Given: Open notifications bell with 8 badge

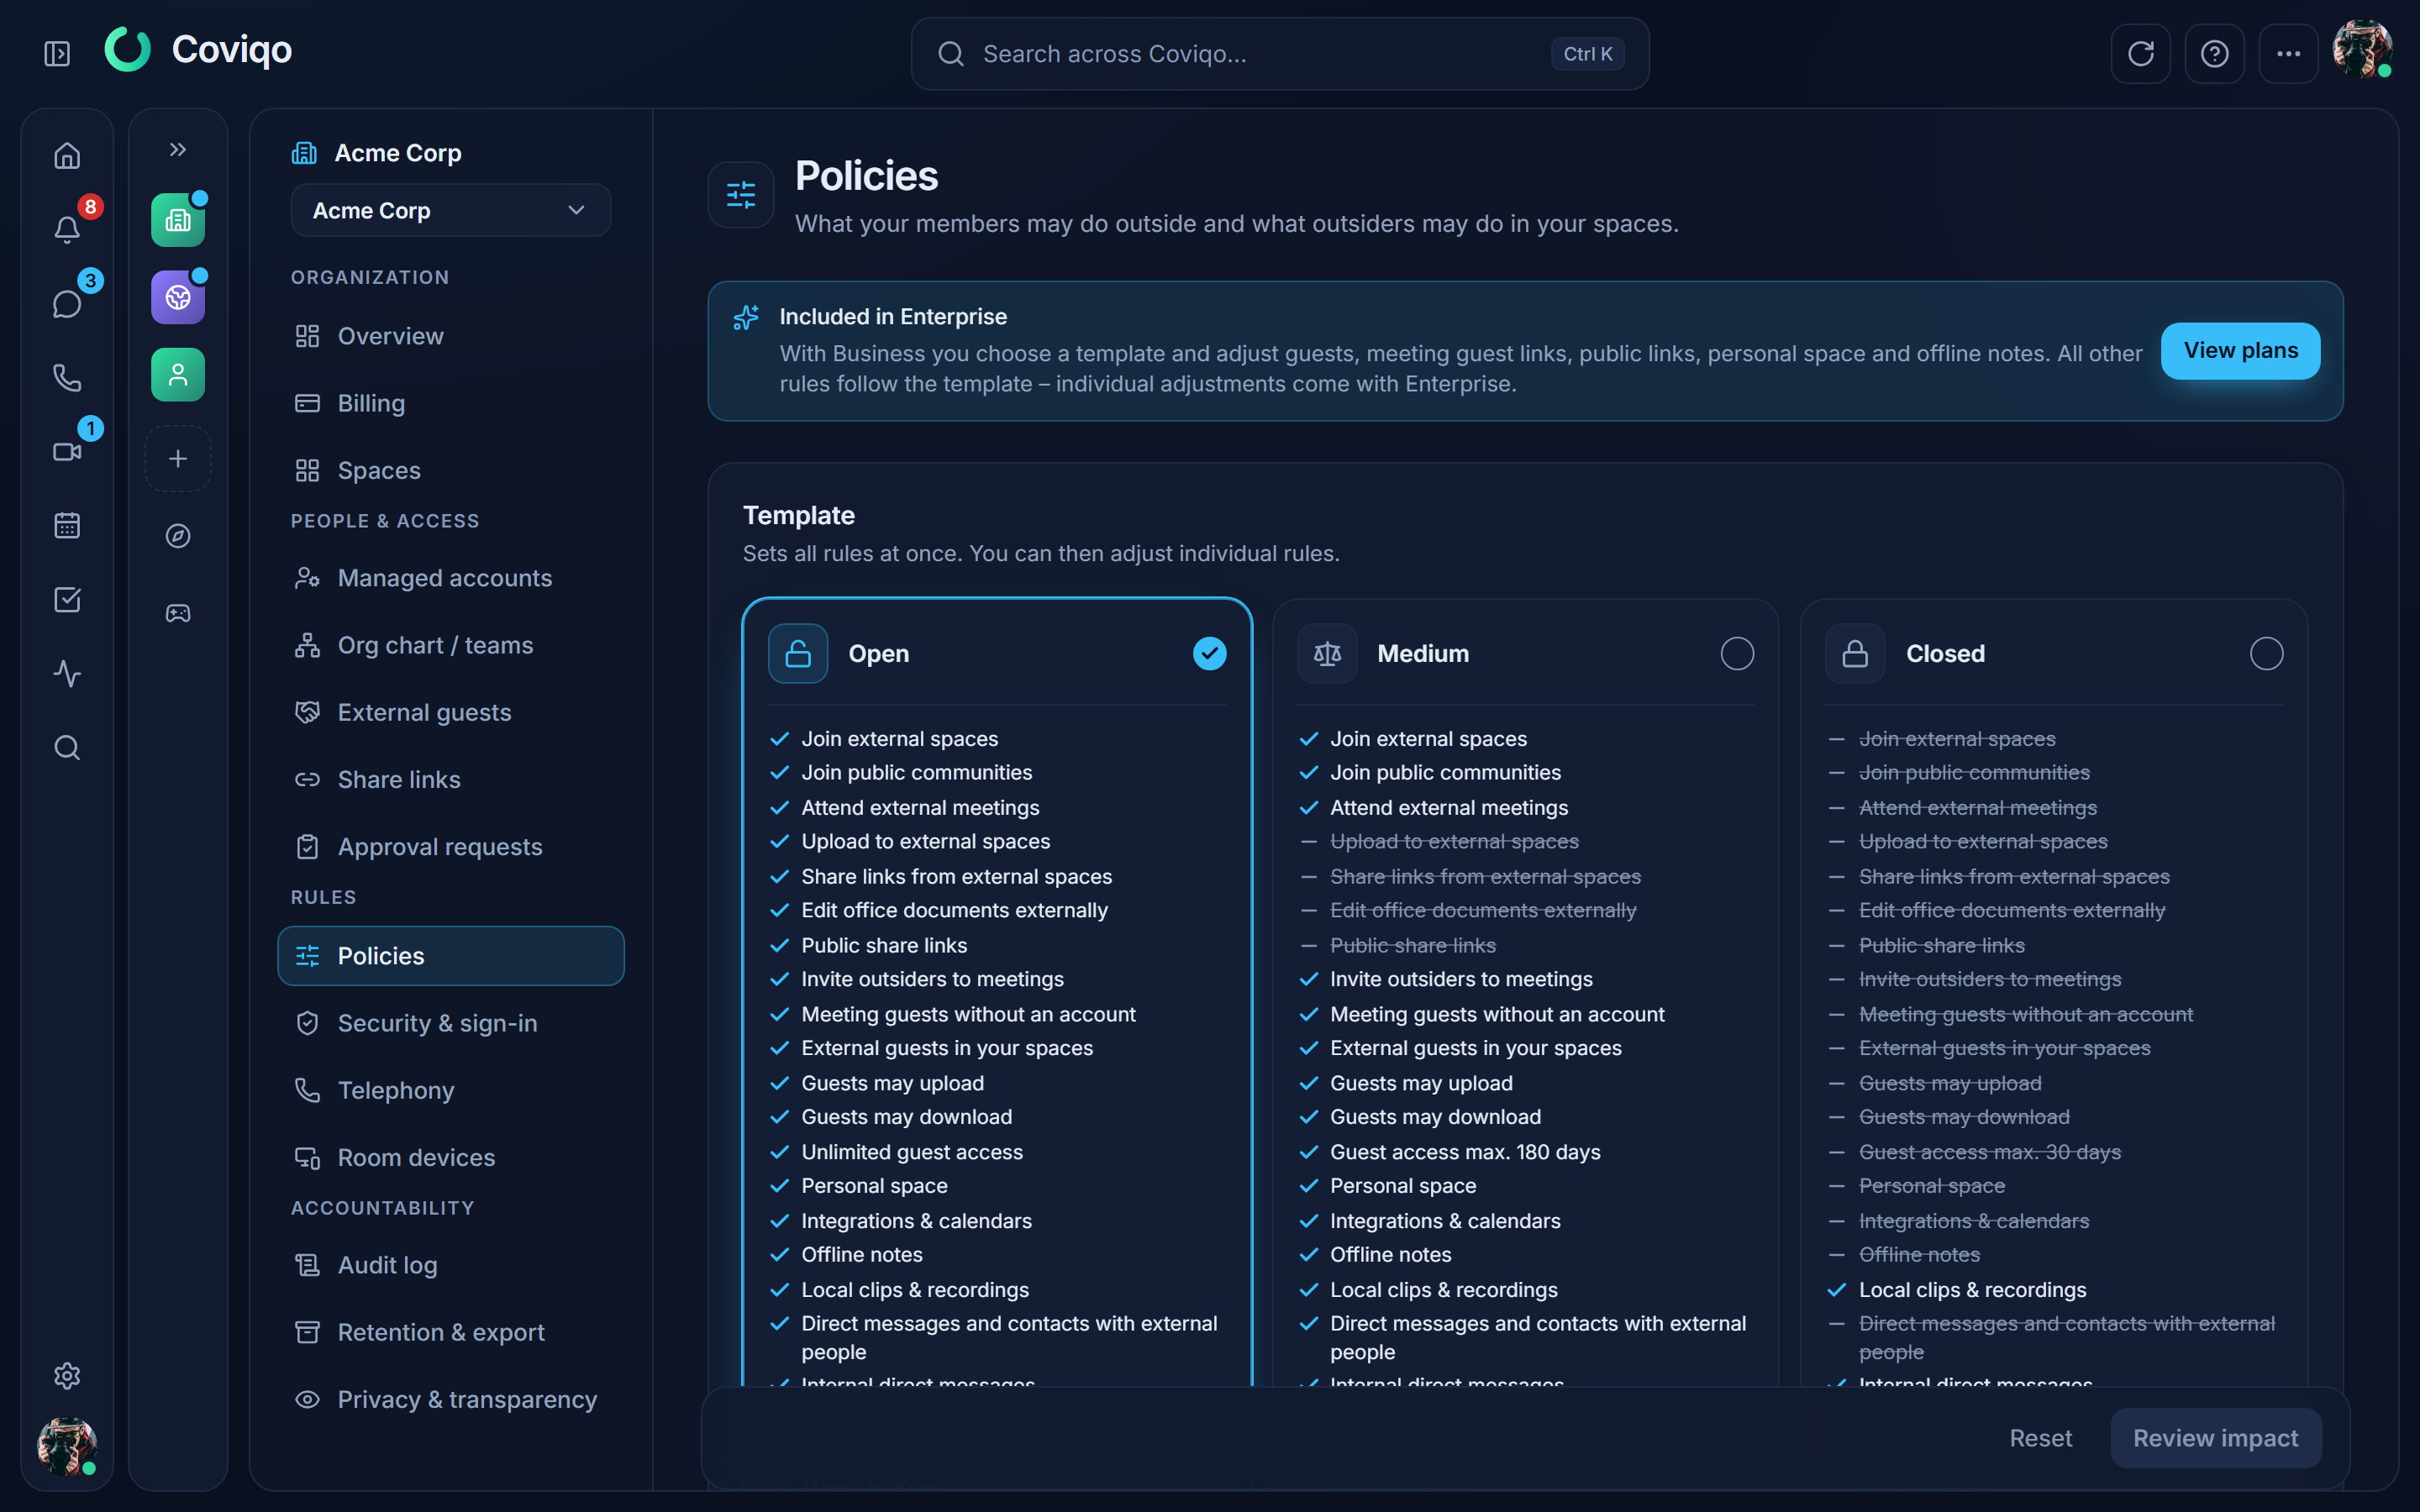Looking at the screenshot, I should [67, 230].
